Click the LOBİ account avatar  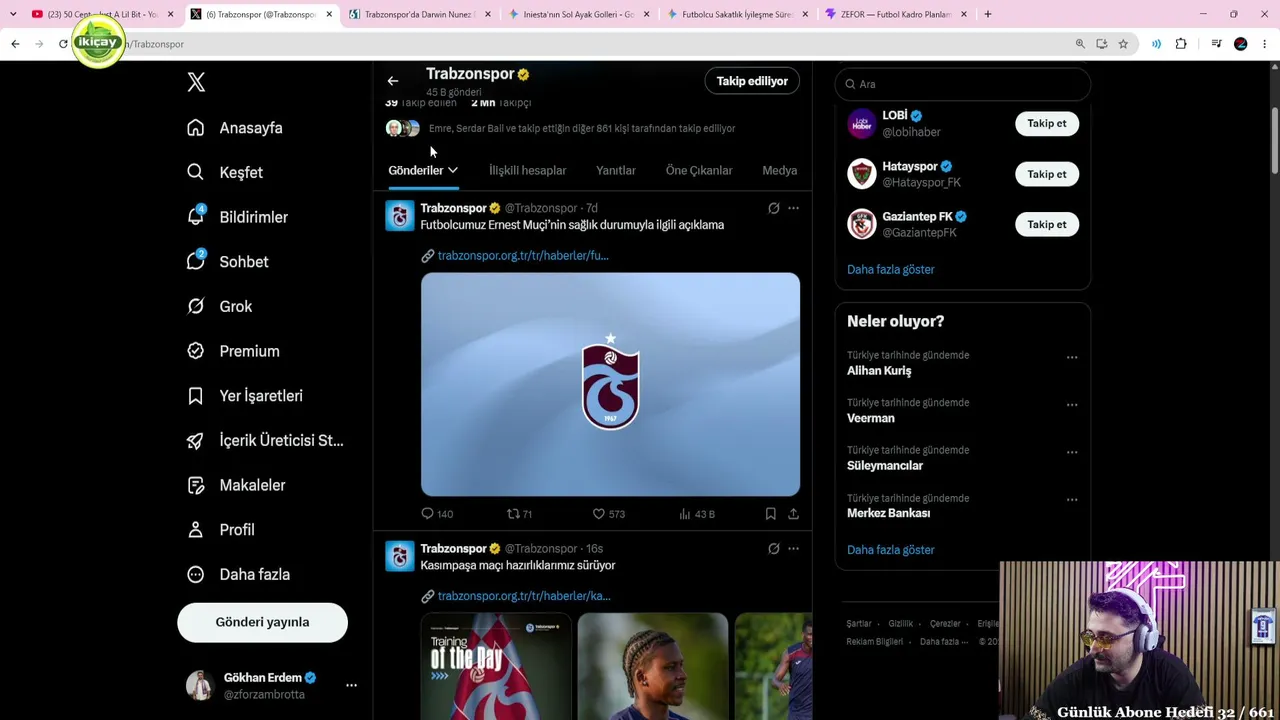(x=862, y=123)
